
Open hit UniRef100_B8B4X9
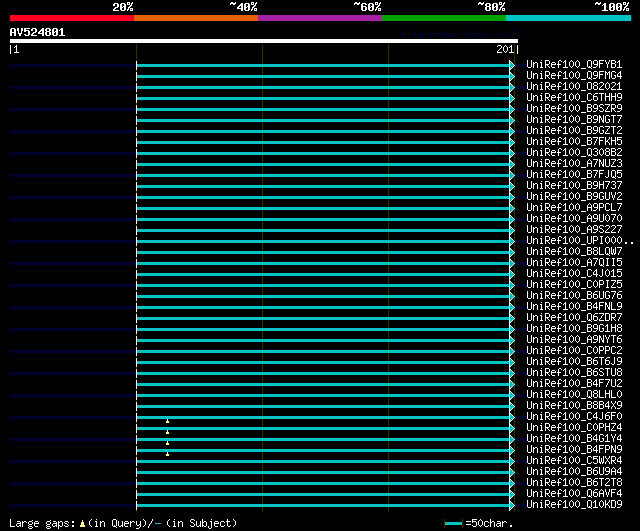click(574, 406)
